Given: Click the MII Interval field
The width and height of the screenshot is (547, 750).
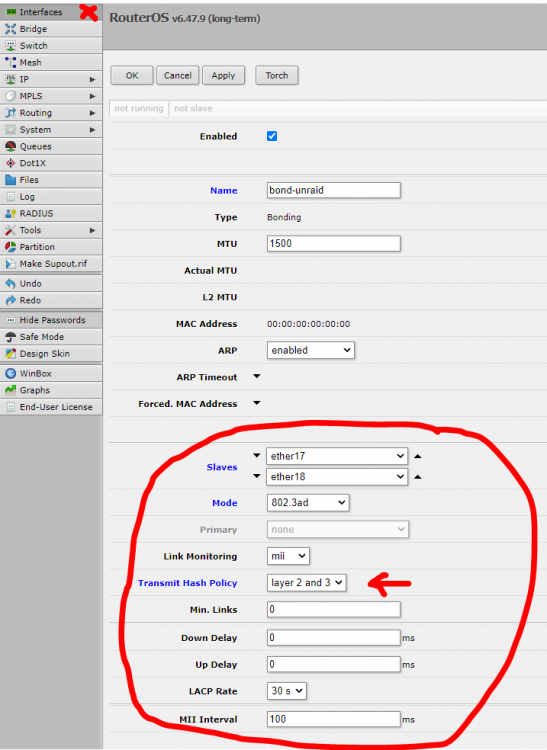Looking at the screenshot, I should coord(334,719).
